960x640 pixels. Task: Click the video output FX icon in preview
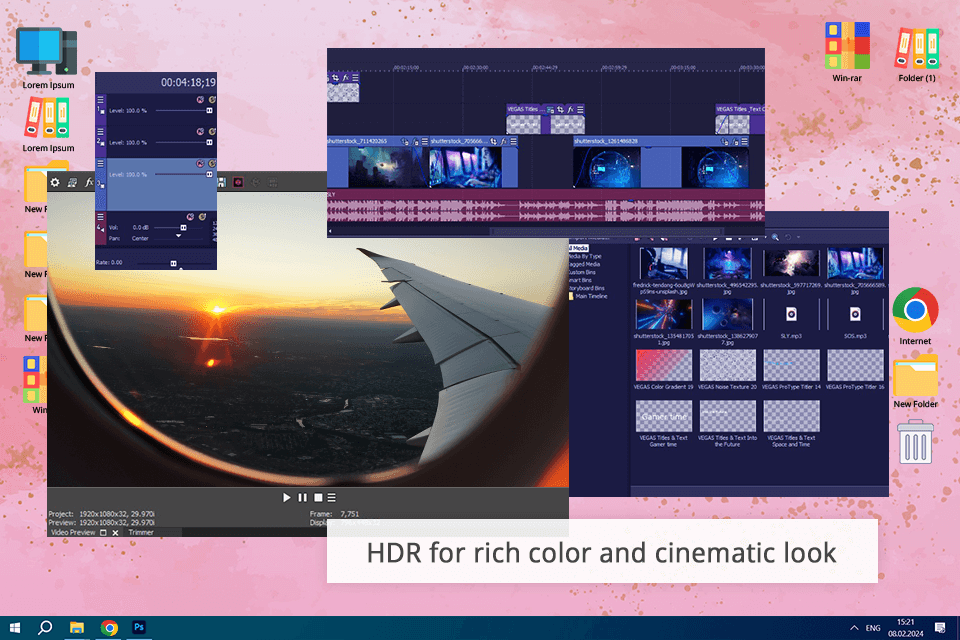click(89, 183)
